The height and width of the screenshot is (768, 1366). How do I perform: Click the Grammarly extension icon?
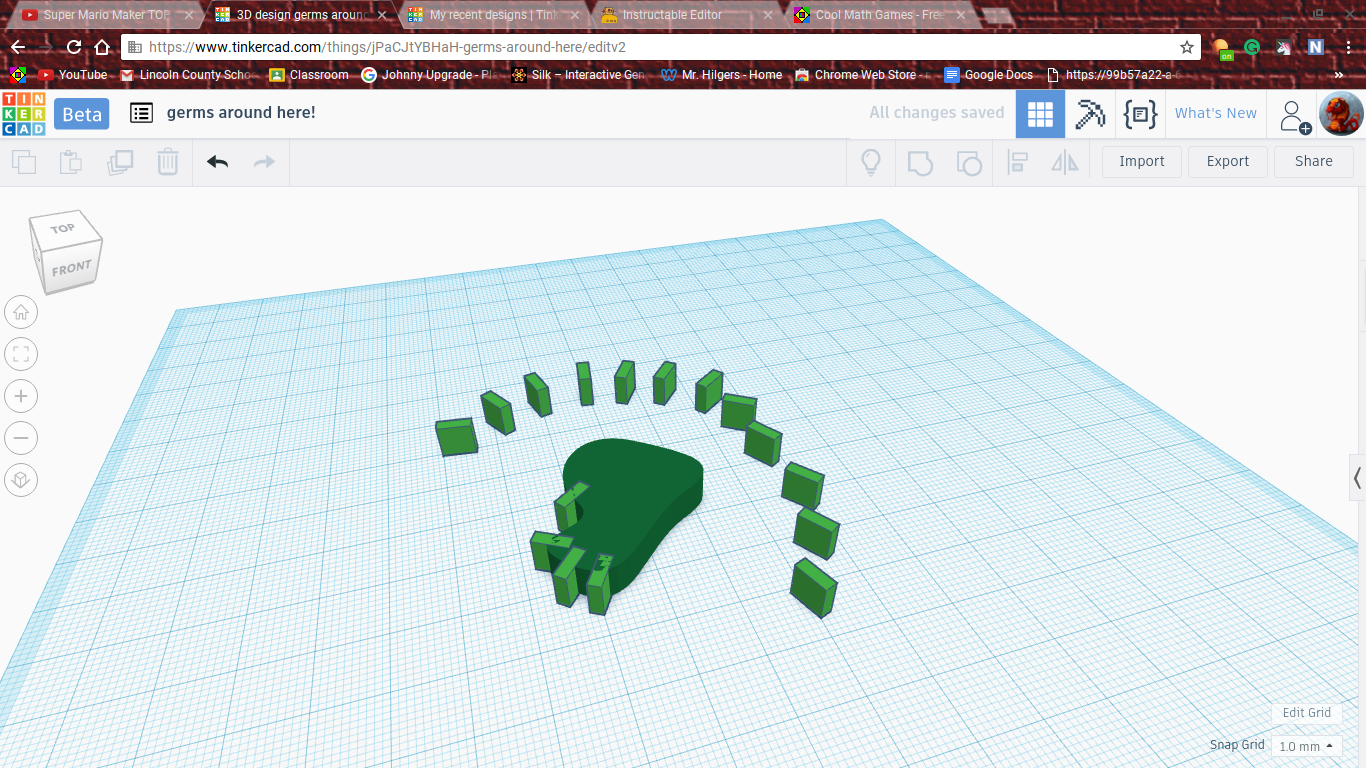click(x=1252, y=47)
